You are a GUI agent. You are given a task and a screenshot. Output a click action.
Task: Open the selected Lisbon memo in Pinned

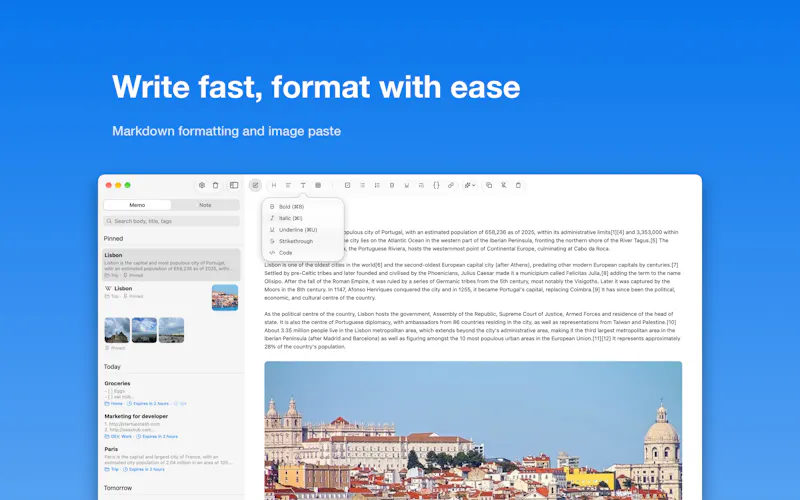coord(171,265)
